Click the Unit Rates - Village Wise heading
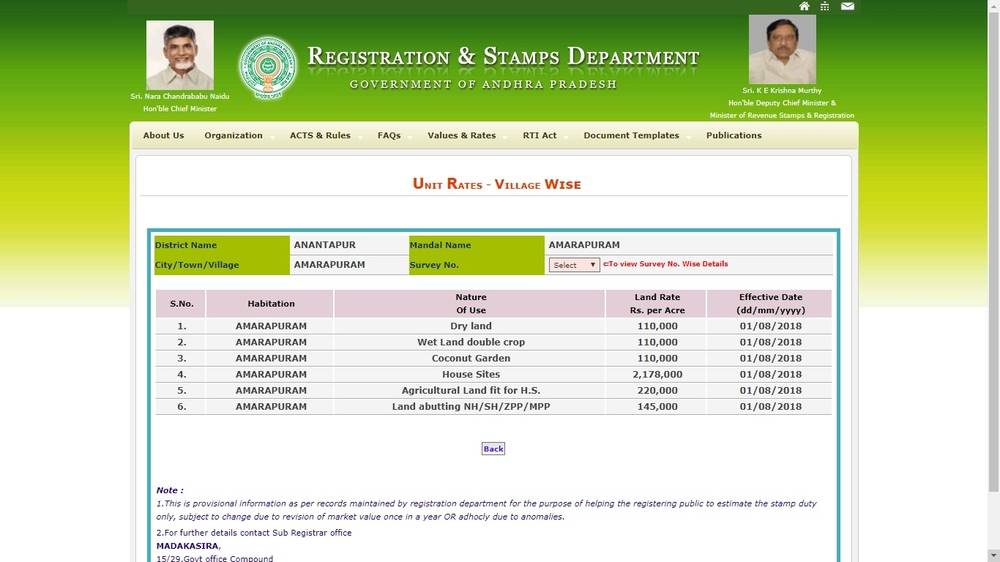 pos(497,184)
